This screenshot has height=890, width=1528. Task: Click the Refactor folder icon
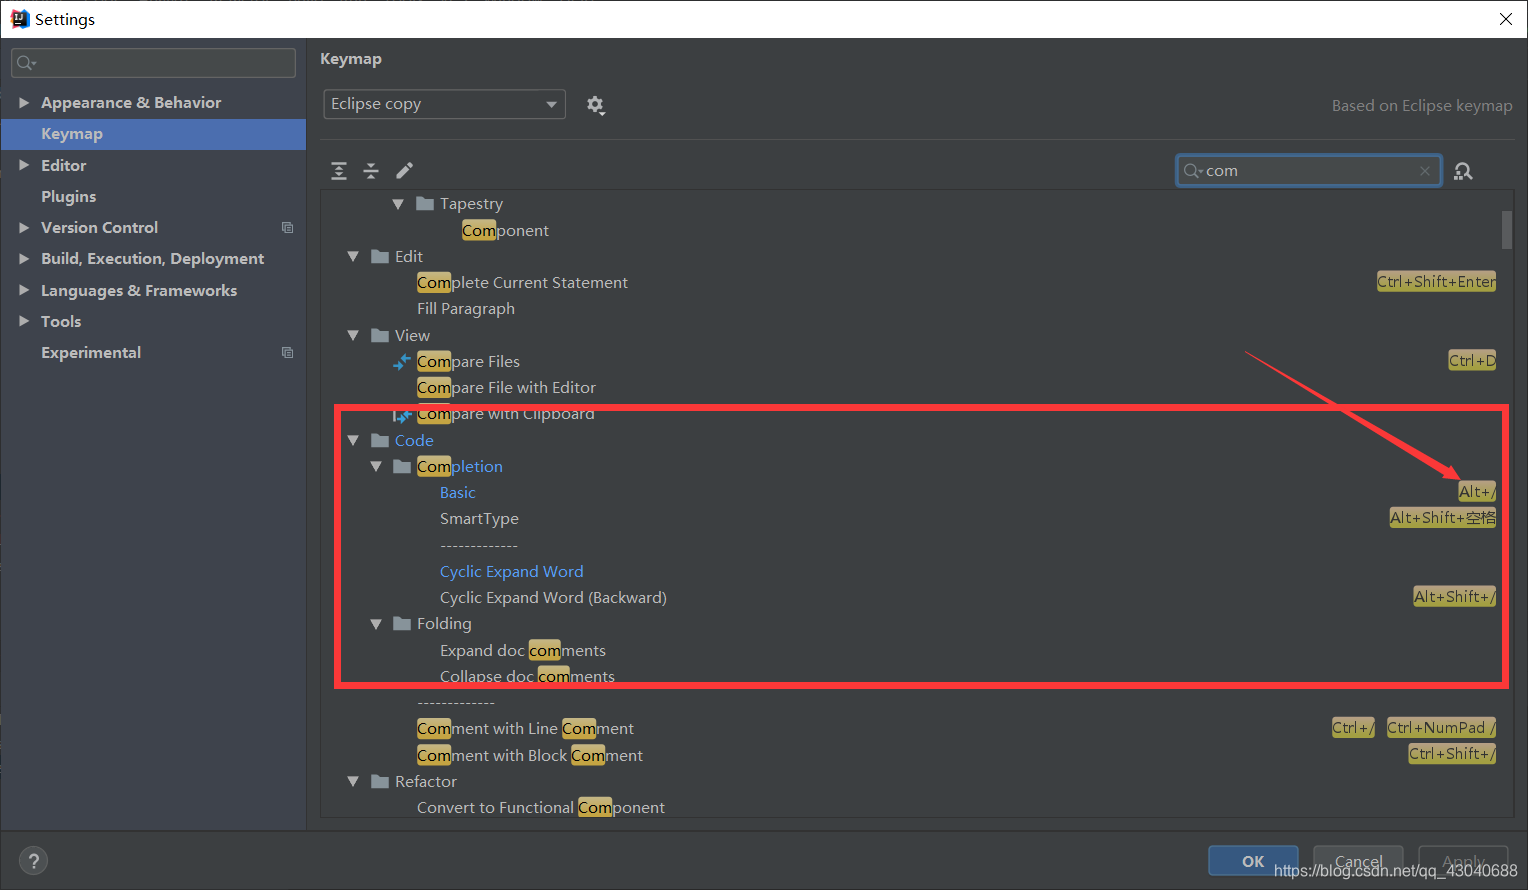[380, 782]
